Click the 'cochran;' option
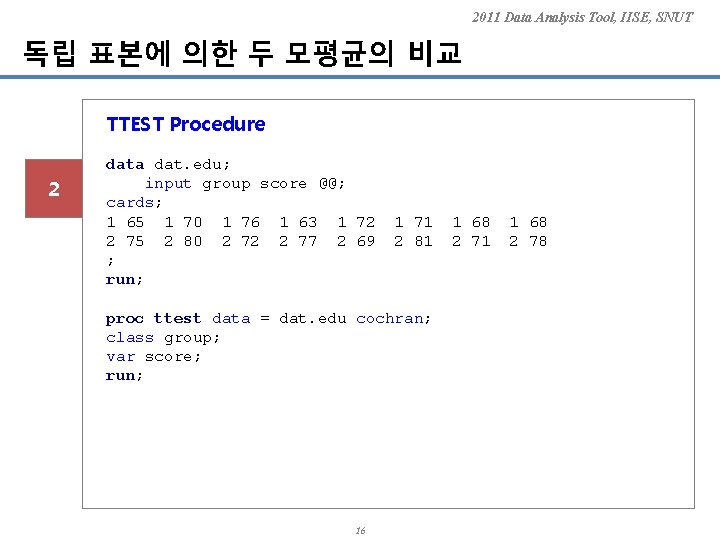Image resolution: width=720 pixels, height=540 pixels. point(394,318)
